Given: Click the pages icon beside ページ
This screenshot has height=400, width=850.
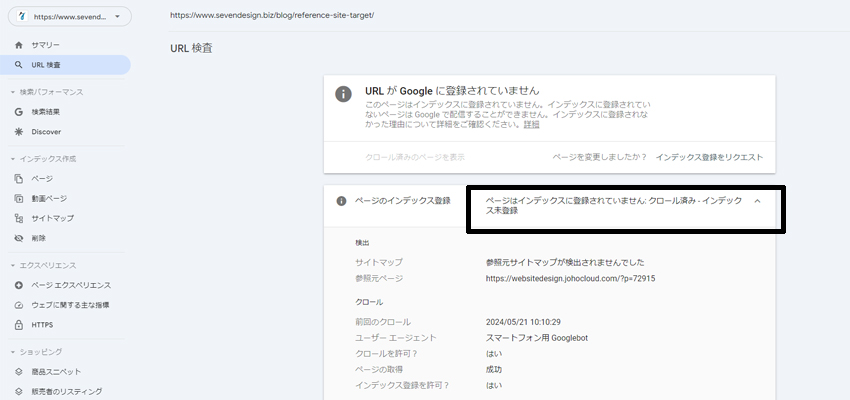Looking at the screenshot, I should coord(19,179).
